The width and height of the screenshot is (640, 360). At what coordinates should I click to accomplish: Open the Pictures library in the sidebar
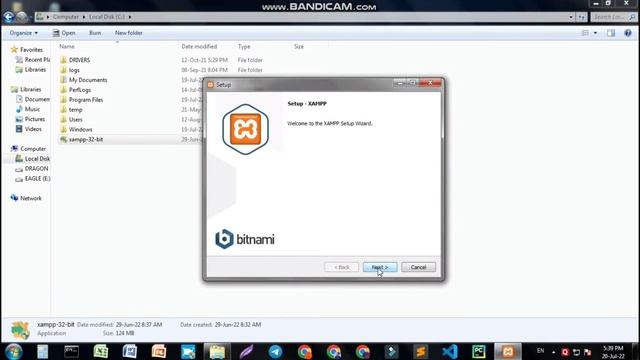(35, 119)
